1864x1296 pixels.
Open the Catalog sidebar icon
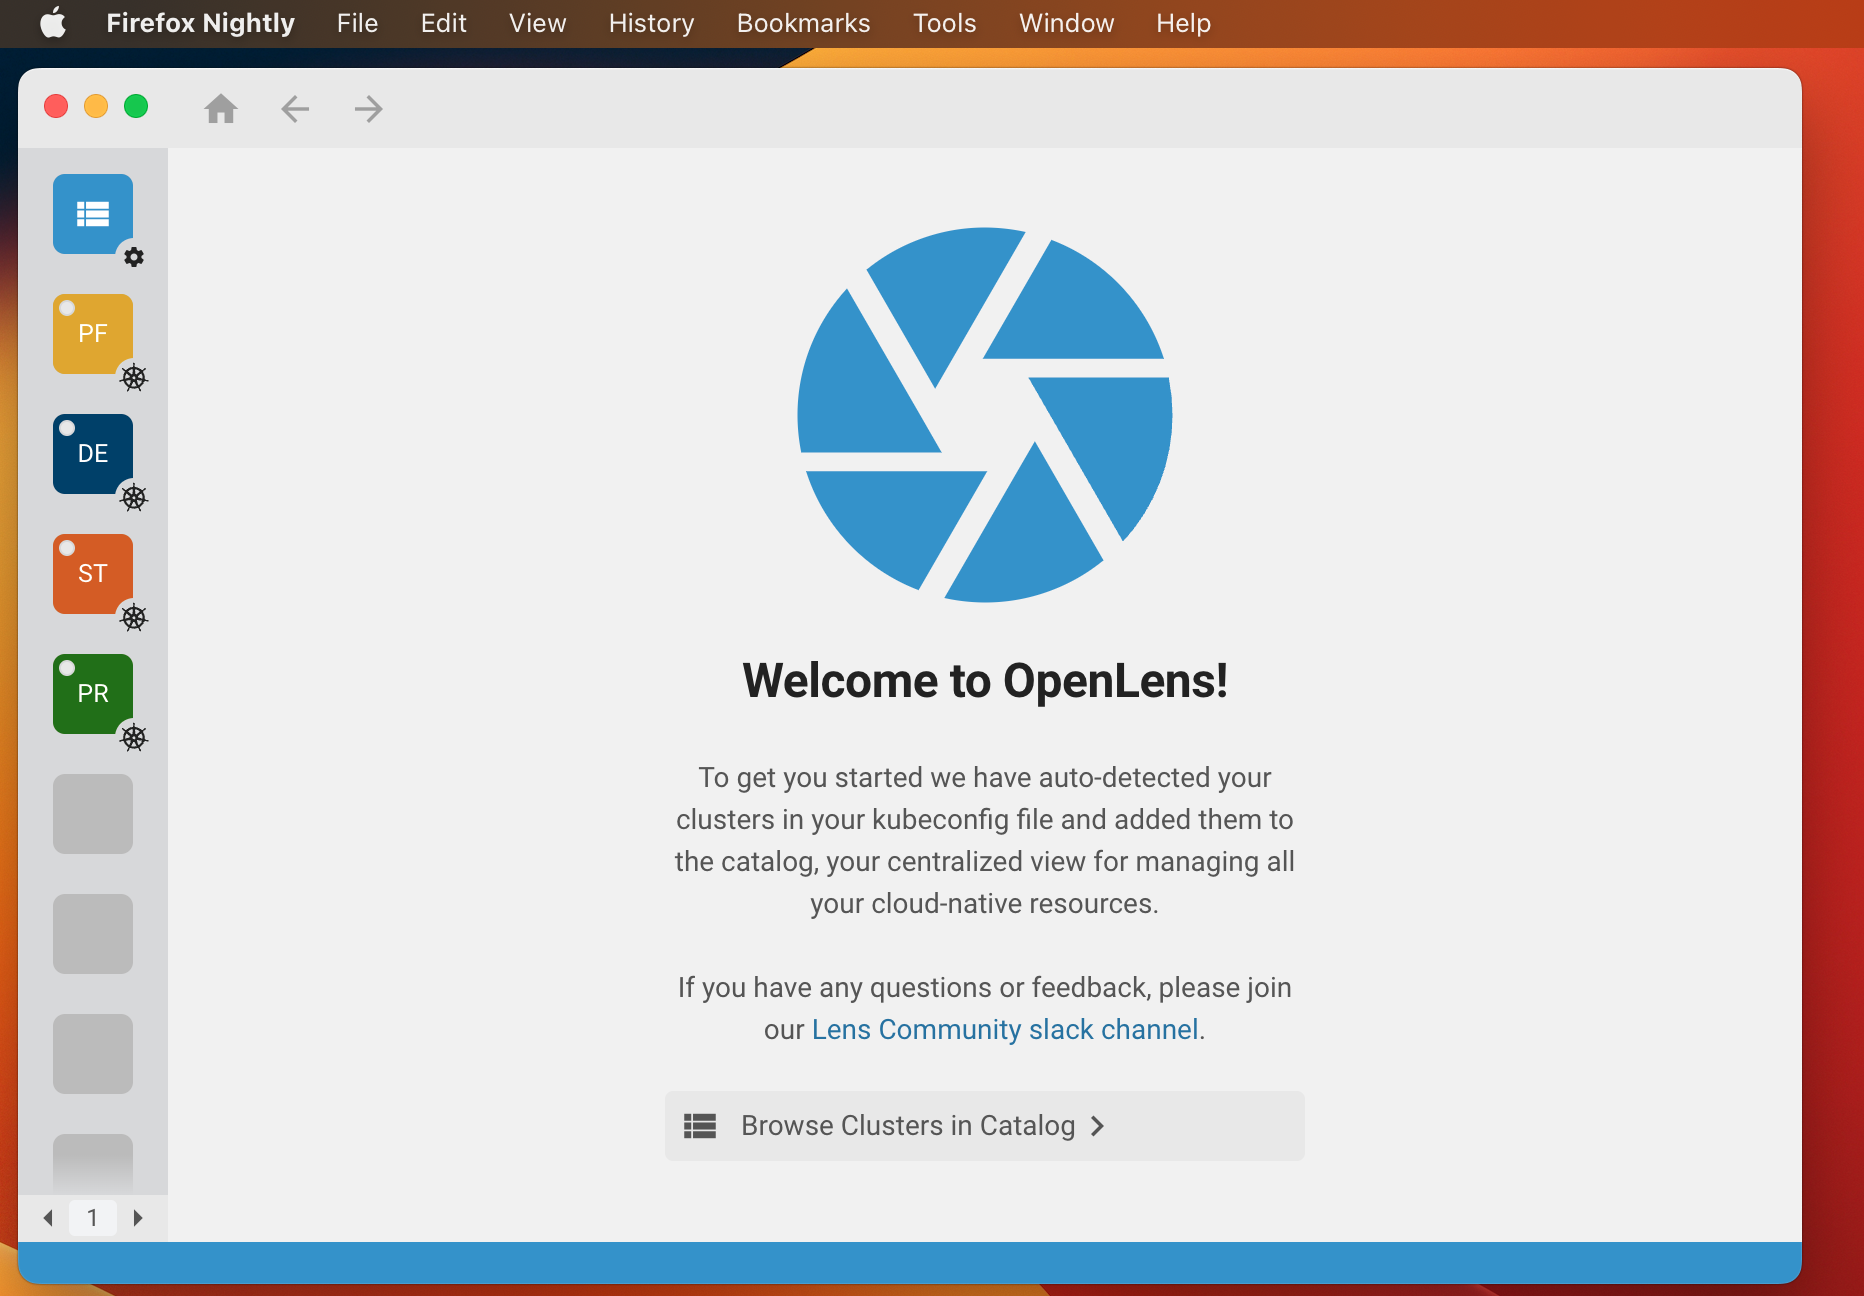(x=92, y=214)
